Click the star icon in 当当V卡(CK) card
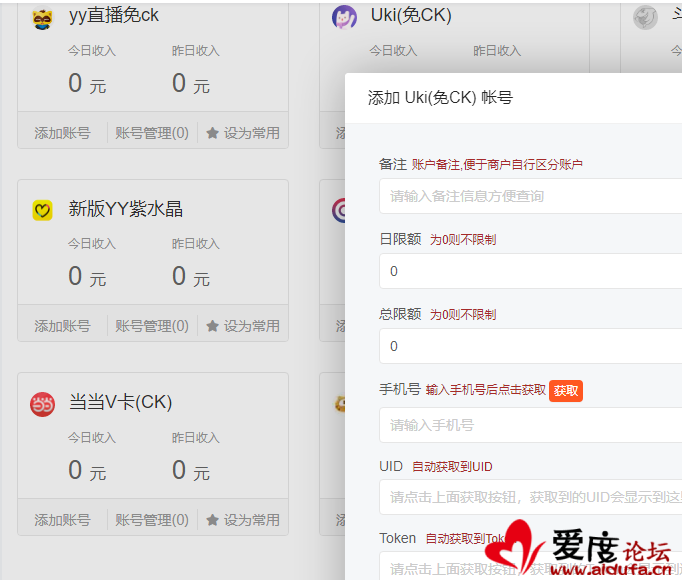The height and width of the screenshot is (580, 682). 212,520
